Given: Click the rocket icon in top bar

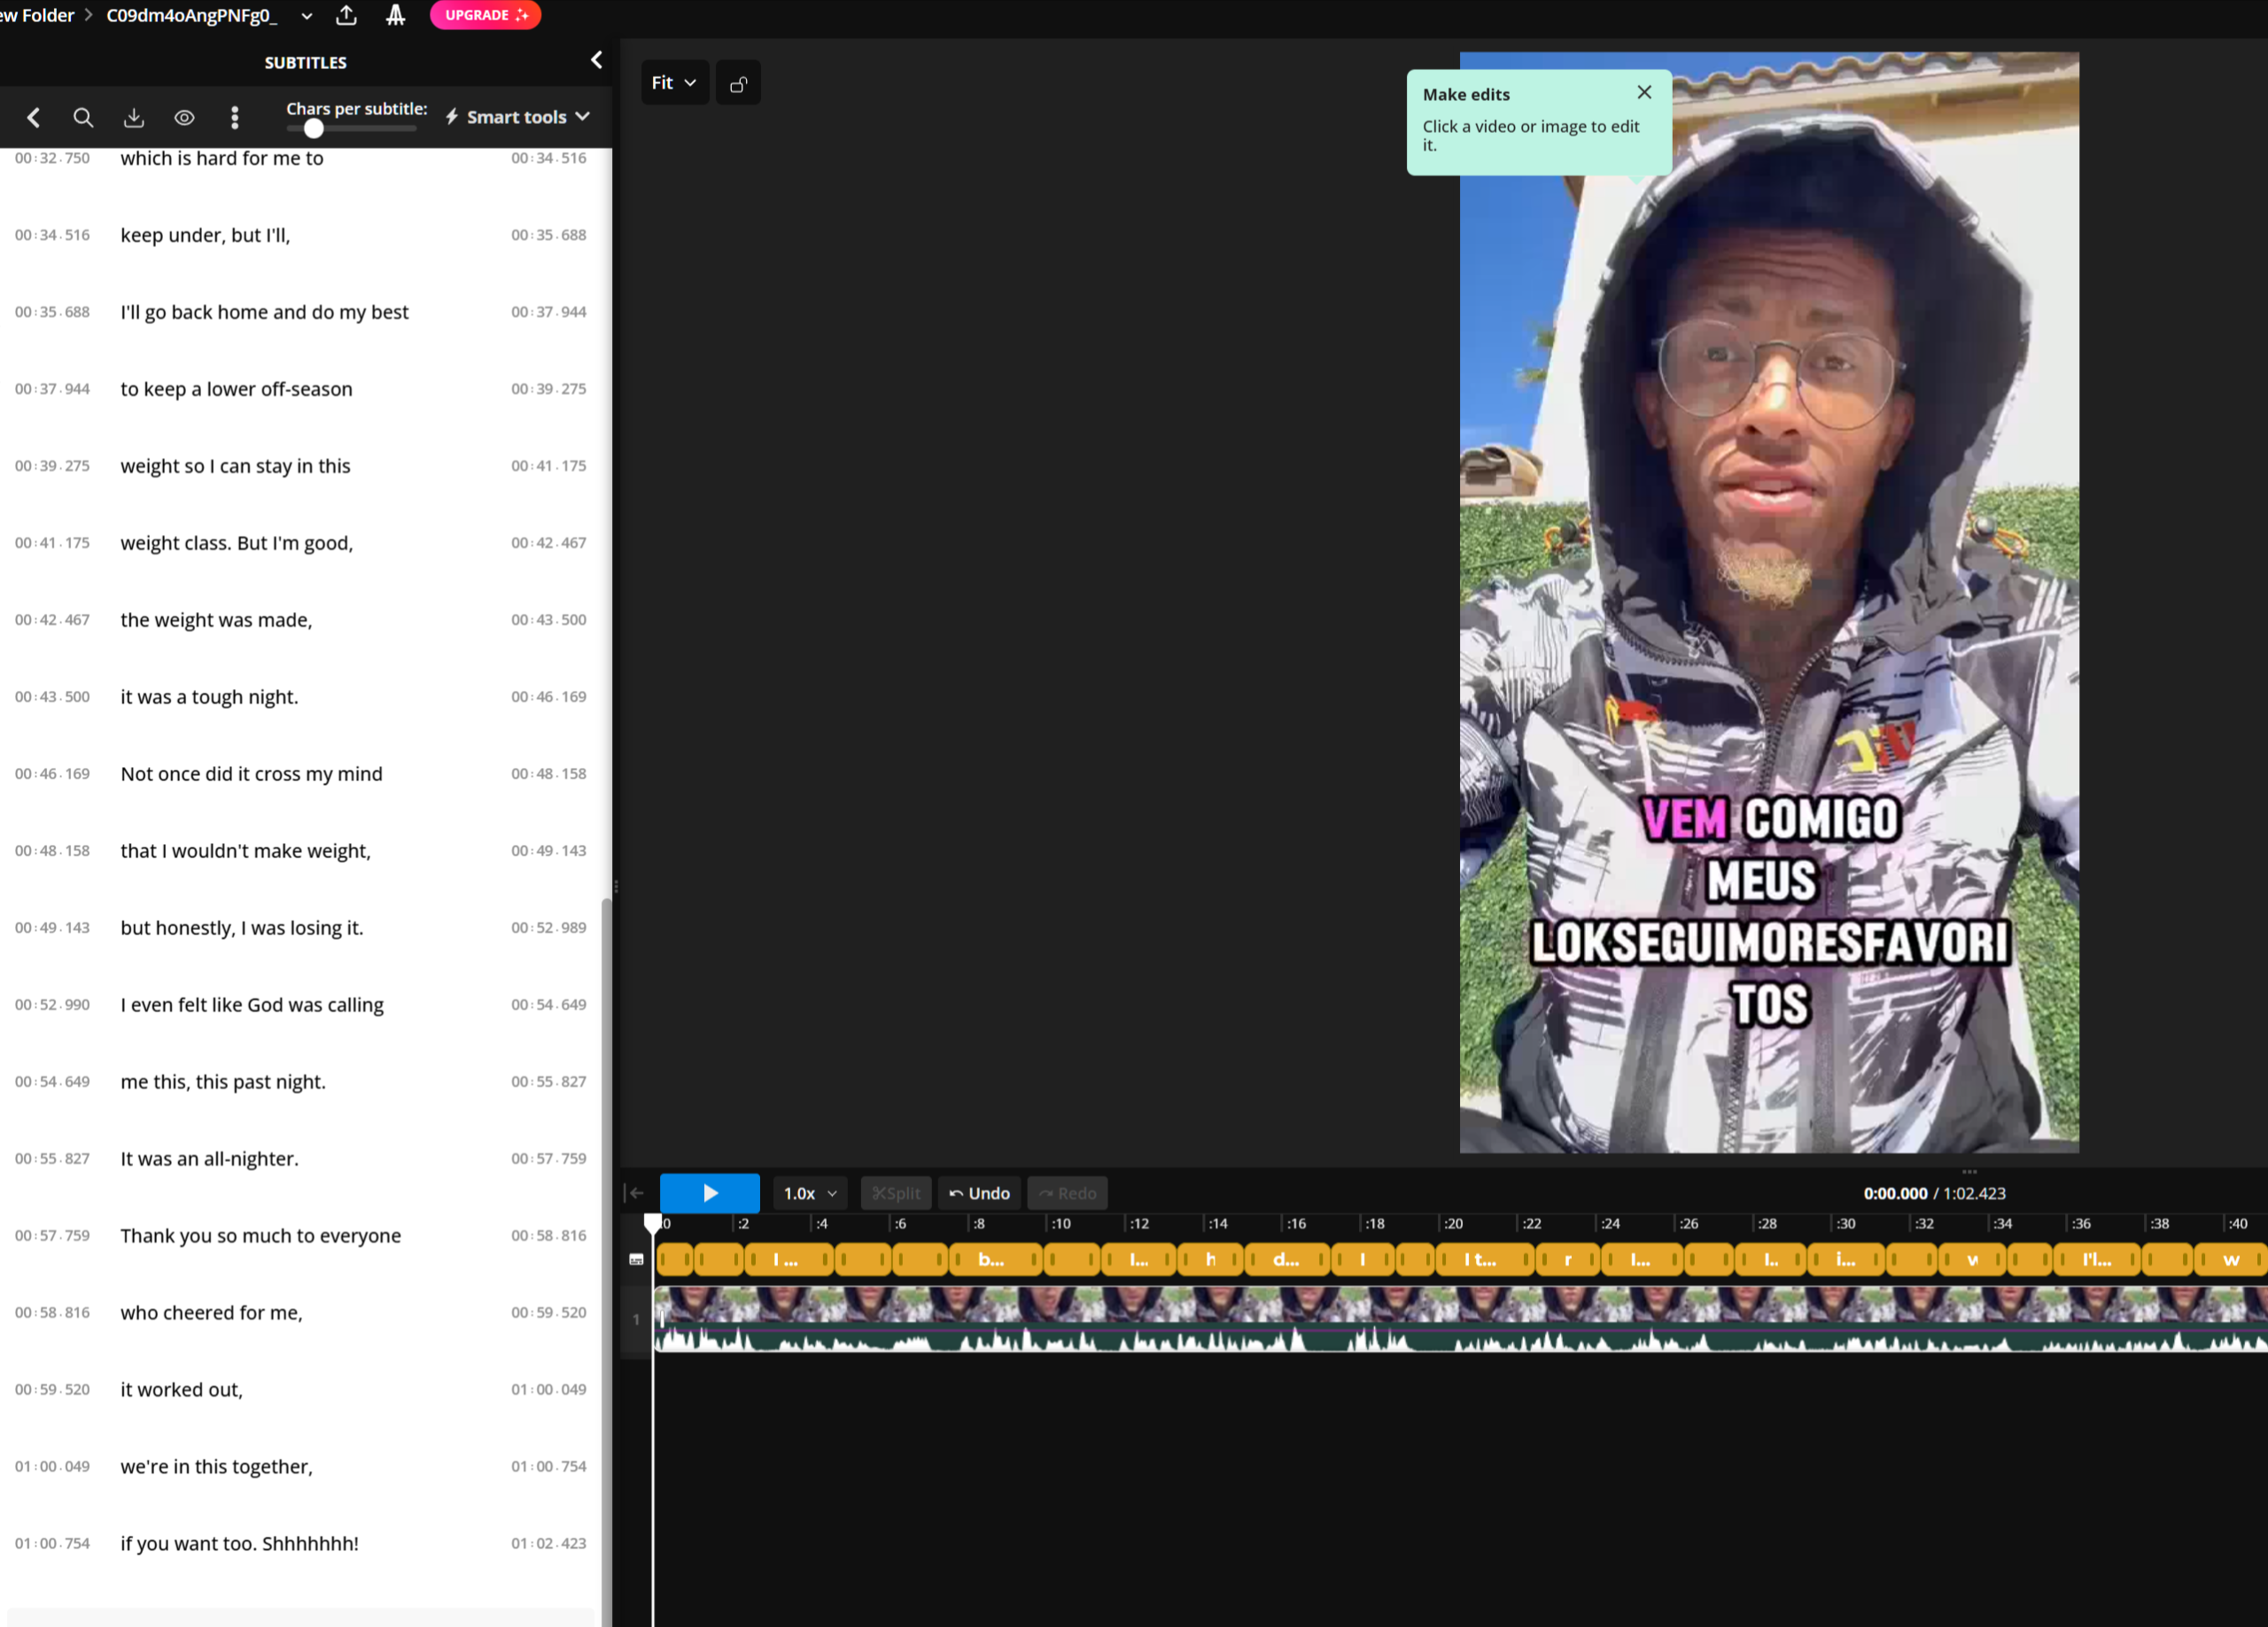Looking at the screenshot, I should (x=396, y=15).
